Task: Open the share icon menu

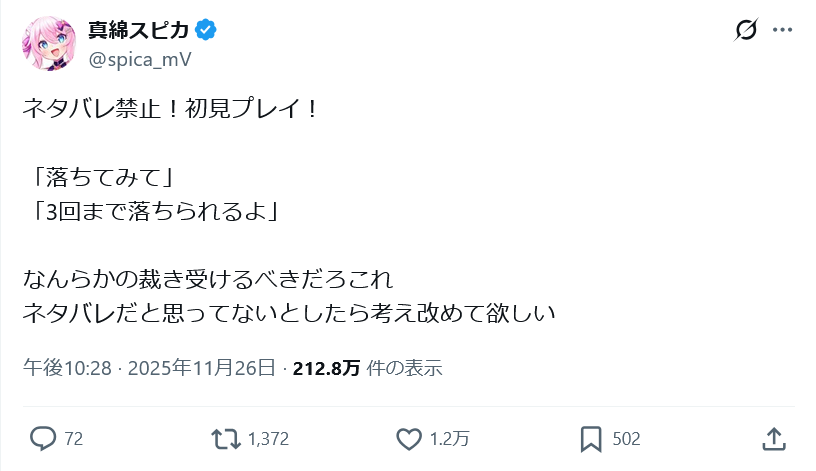Action: coord(773,438)
